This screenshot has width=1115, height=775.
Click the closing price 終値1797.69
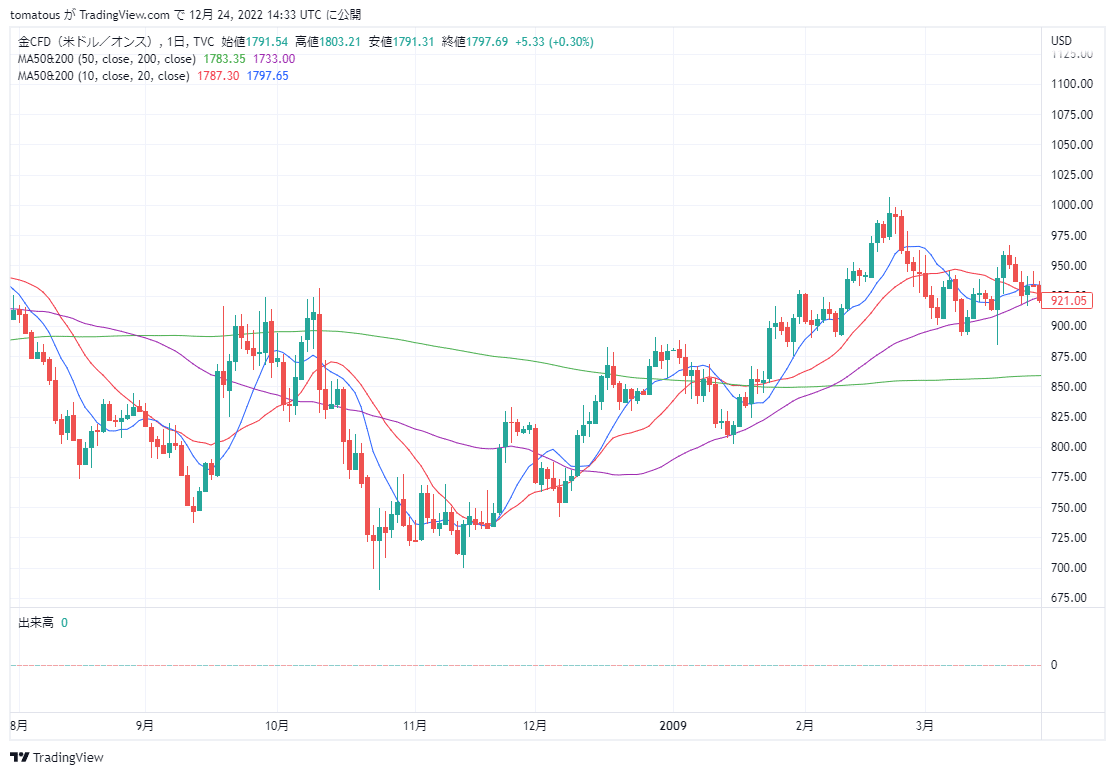coord(474,42)
